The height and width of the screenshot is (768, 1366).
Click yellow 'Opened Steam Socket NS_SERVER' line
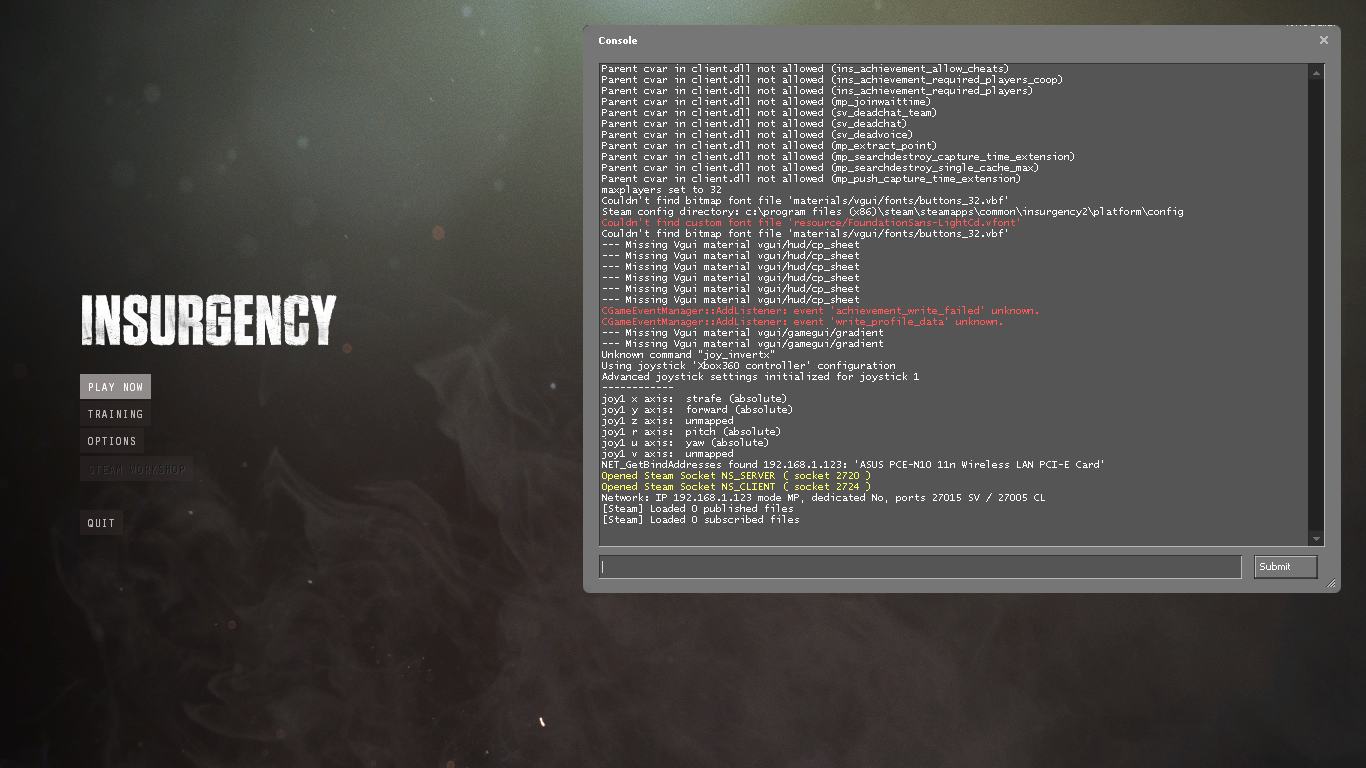pyautogui.click(x=736, y=476)
